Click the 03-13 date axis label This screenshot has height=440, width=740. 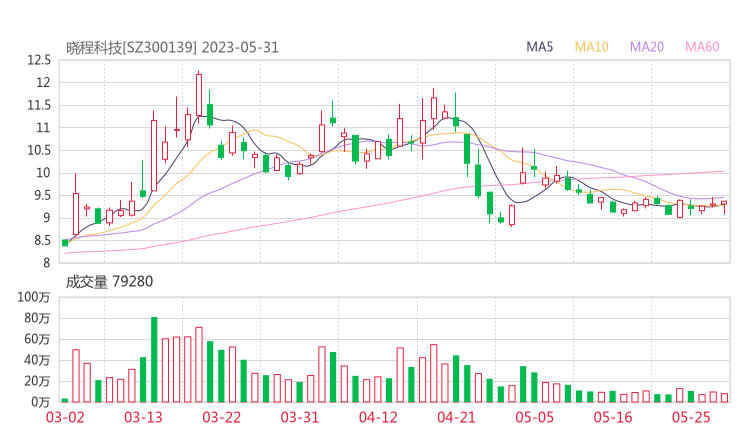coord(143,417)
